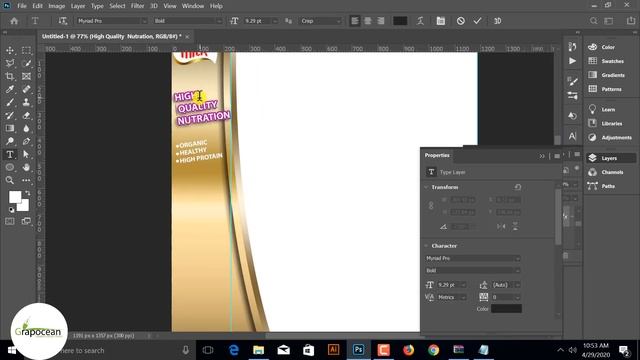The width and height of the screenshot is (640, 360).
Task: Select the Brush tool
Action: [10, 102]
